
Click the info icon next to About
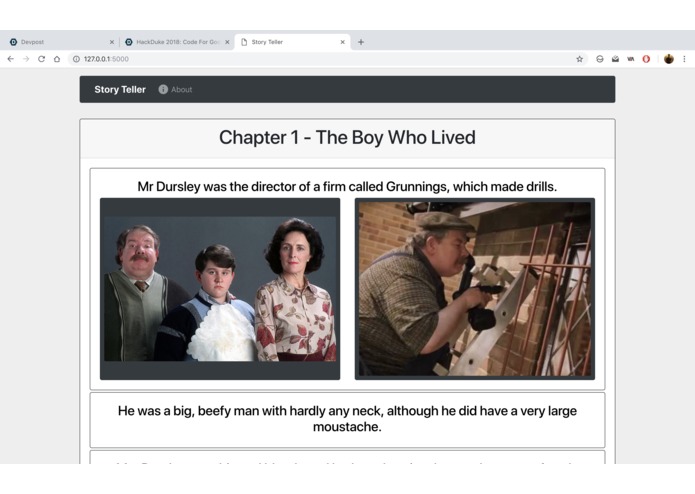click(163, 89)
